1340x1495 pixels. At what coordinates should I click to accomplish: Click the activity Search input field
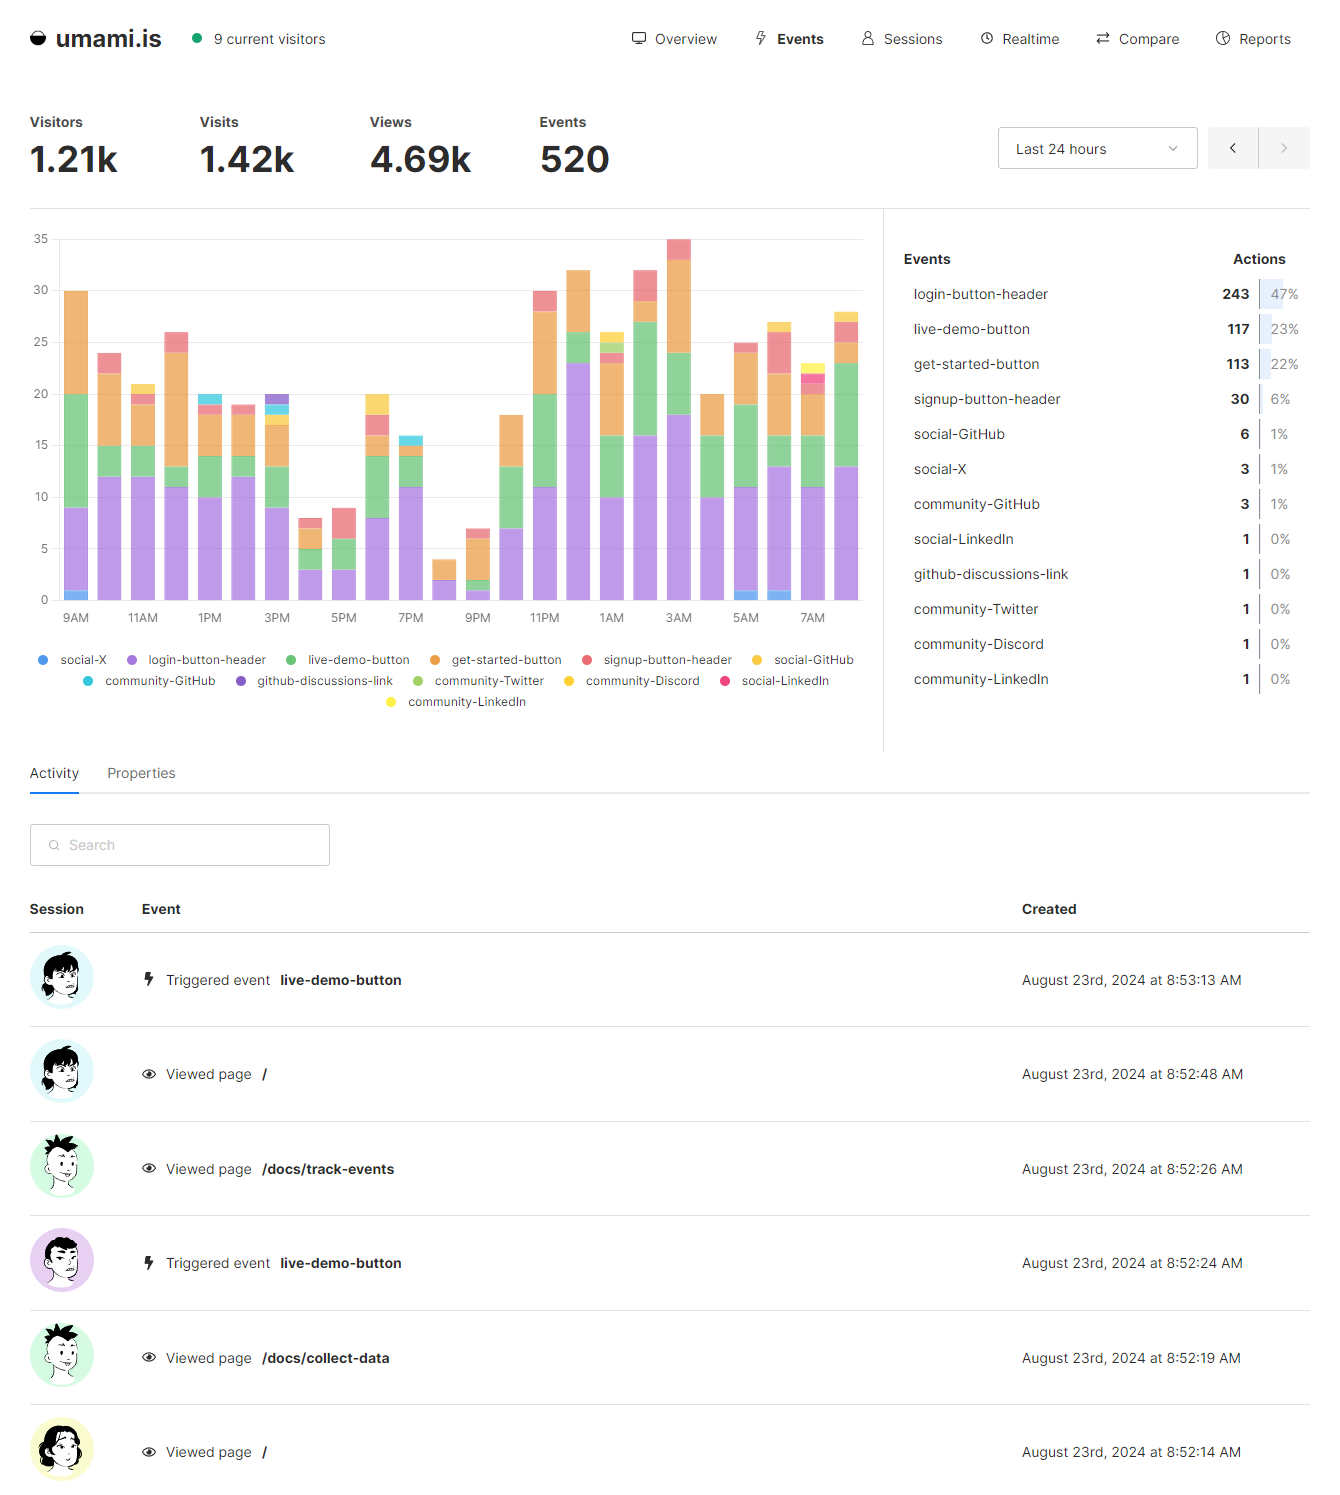[x=180, y=845]
